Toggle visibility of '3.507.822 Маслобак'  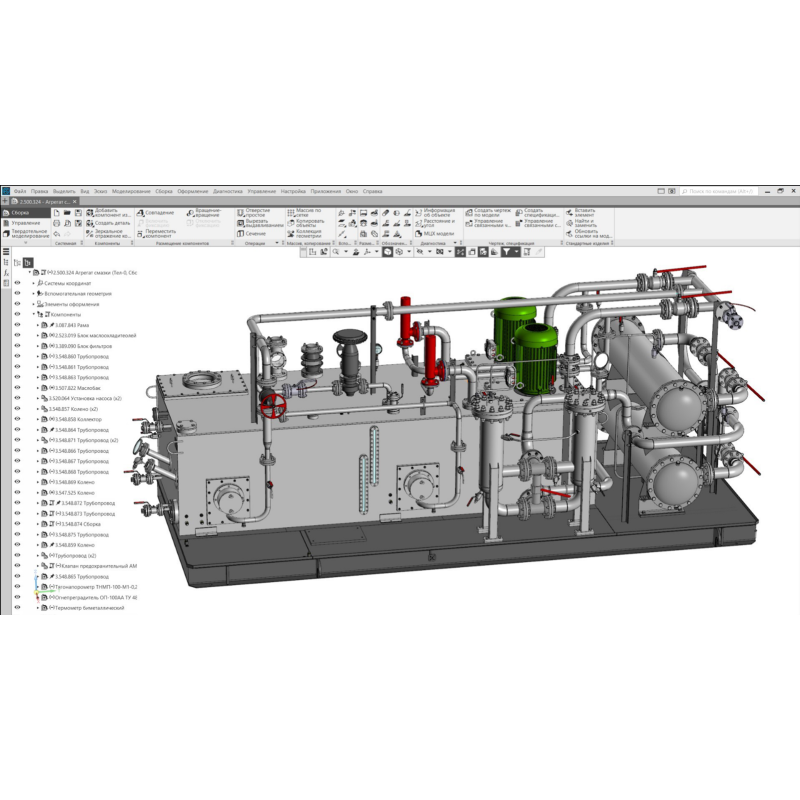(x=17, y=388)
